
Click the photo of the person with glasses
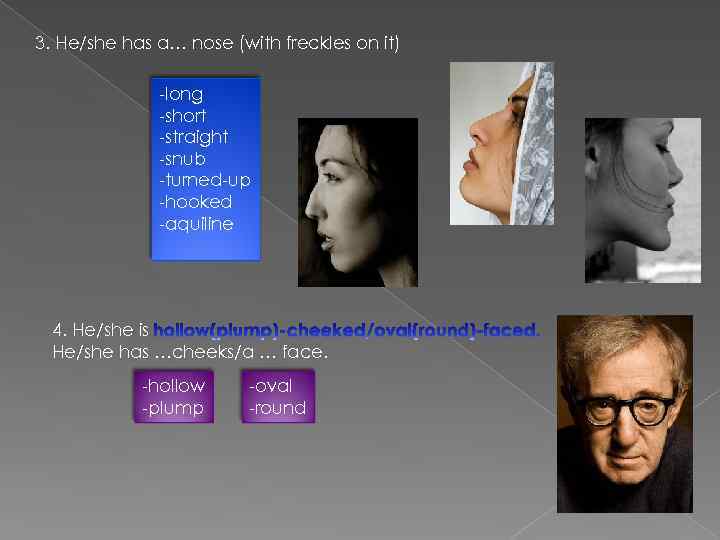625,414
